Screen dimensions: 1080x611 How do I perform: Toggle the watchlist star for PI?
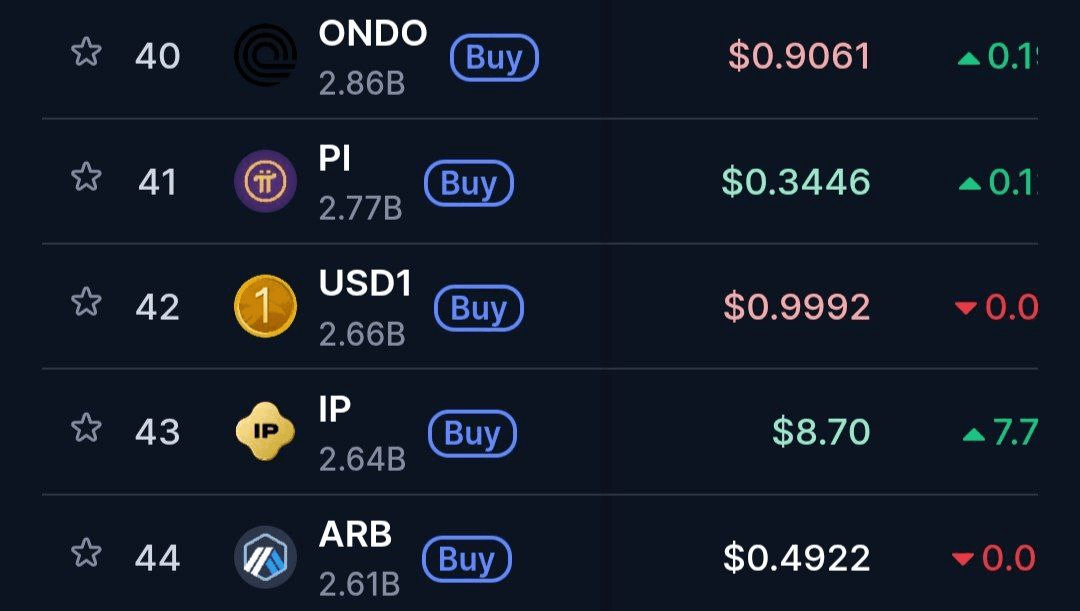[x=86, y=177]
